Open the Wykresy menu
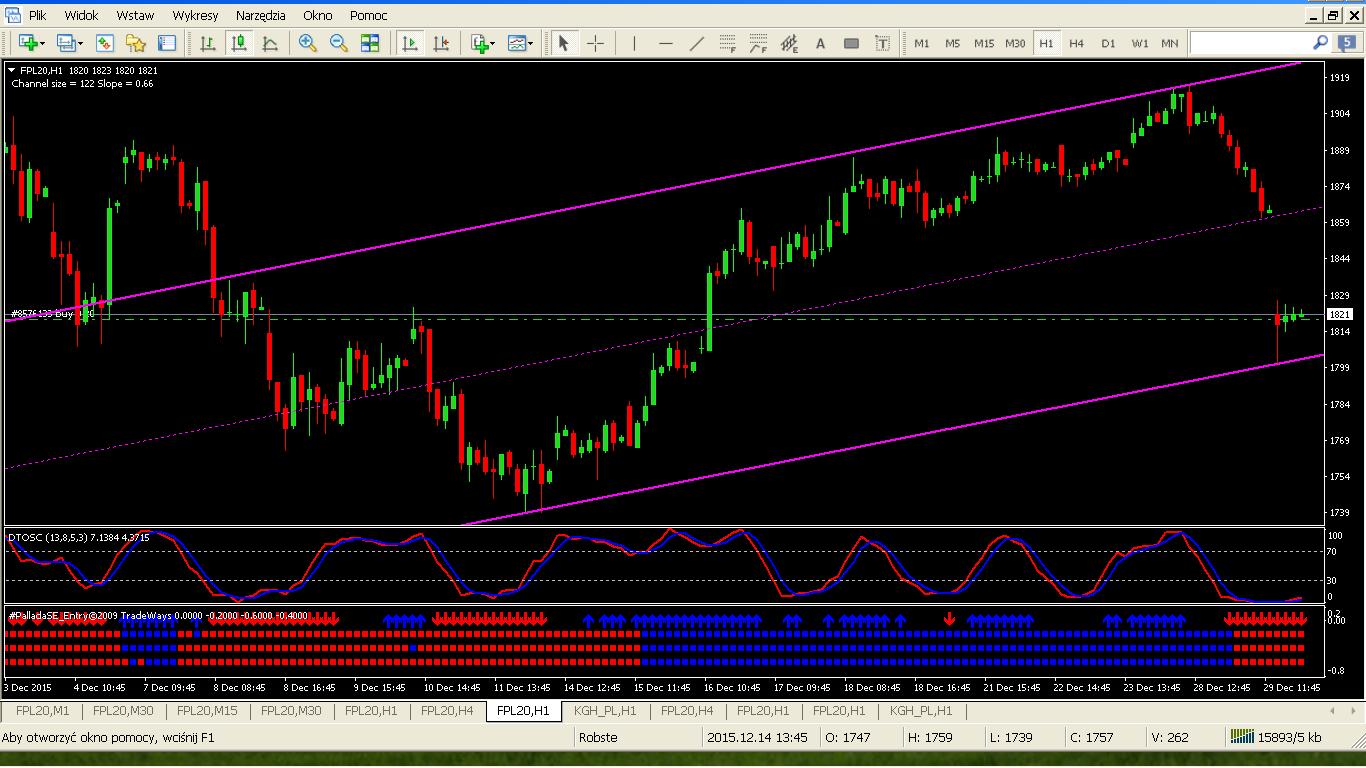 [195, 15]
